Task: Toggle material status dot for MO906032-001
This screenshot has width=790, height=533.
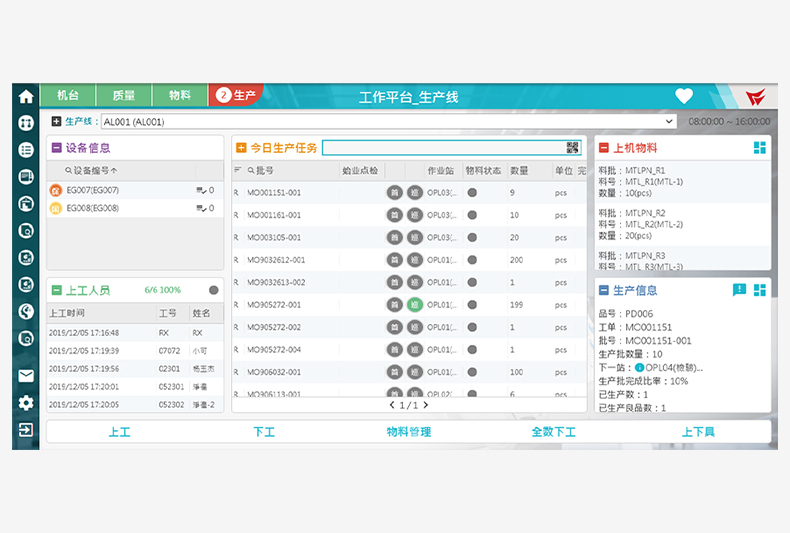Action: tap(472, 372)
